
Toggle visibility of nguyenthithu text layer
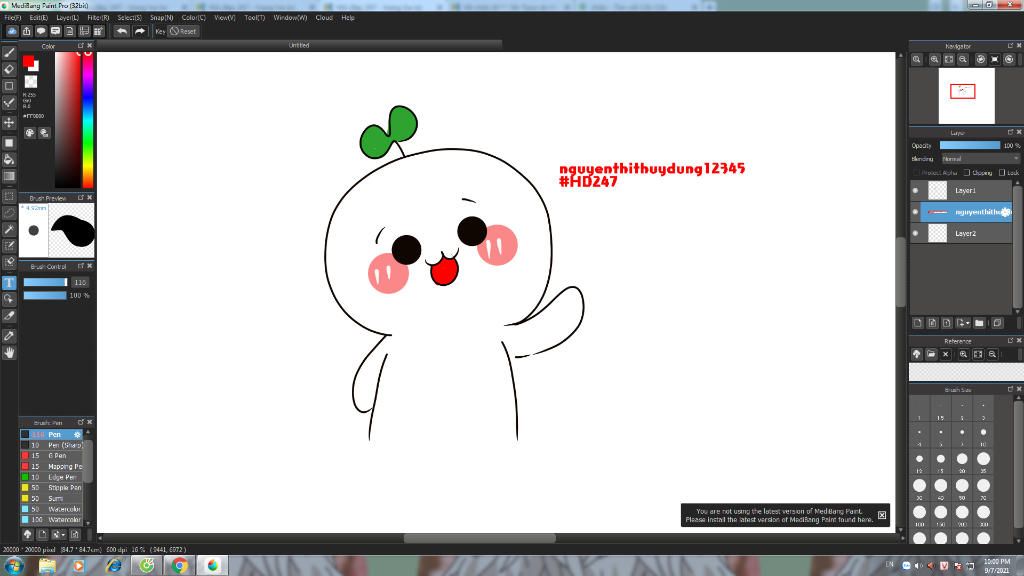916,212
